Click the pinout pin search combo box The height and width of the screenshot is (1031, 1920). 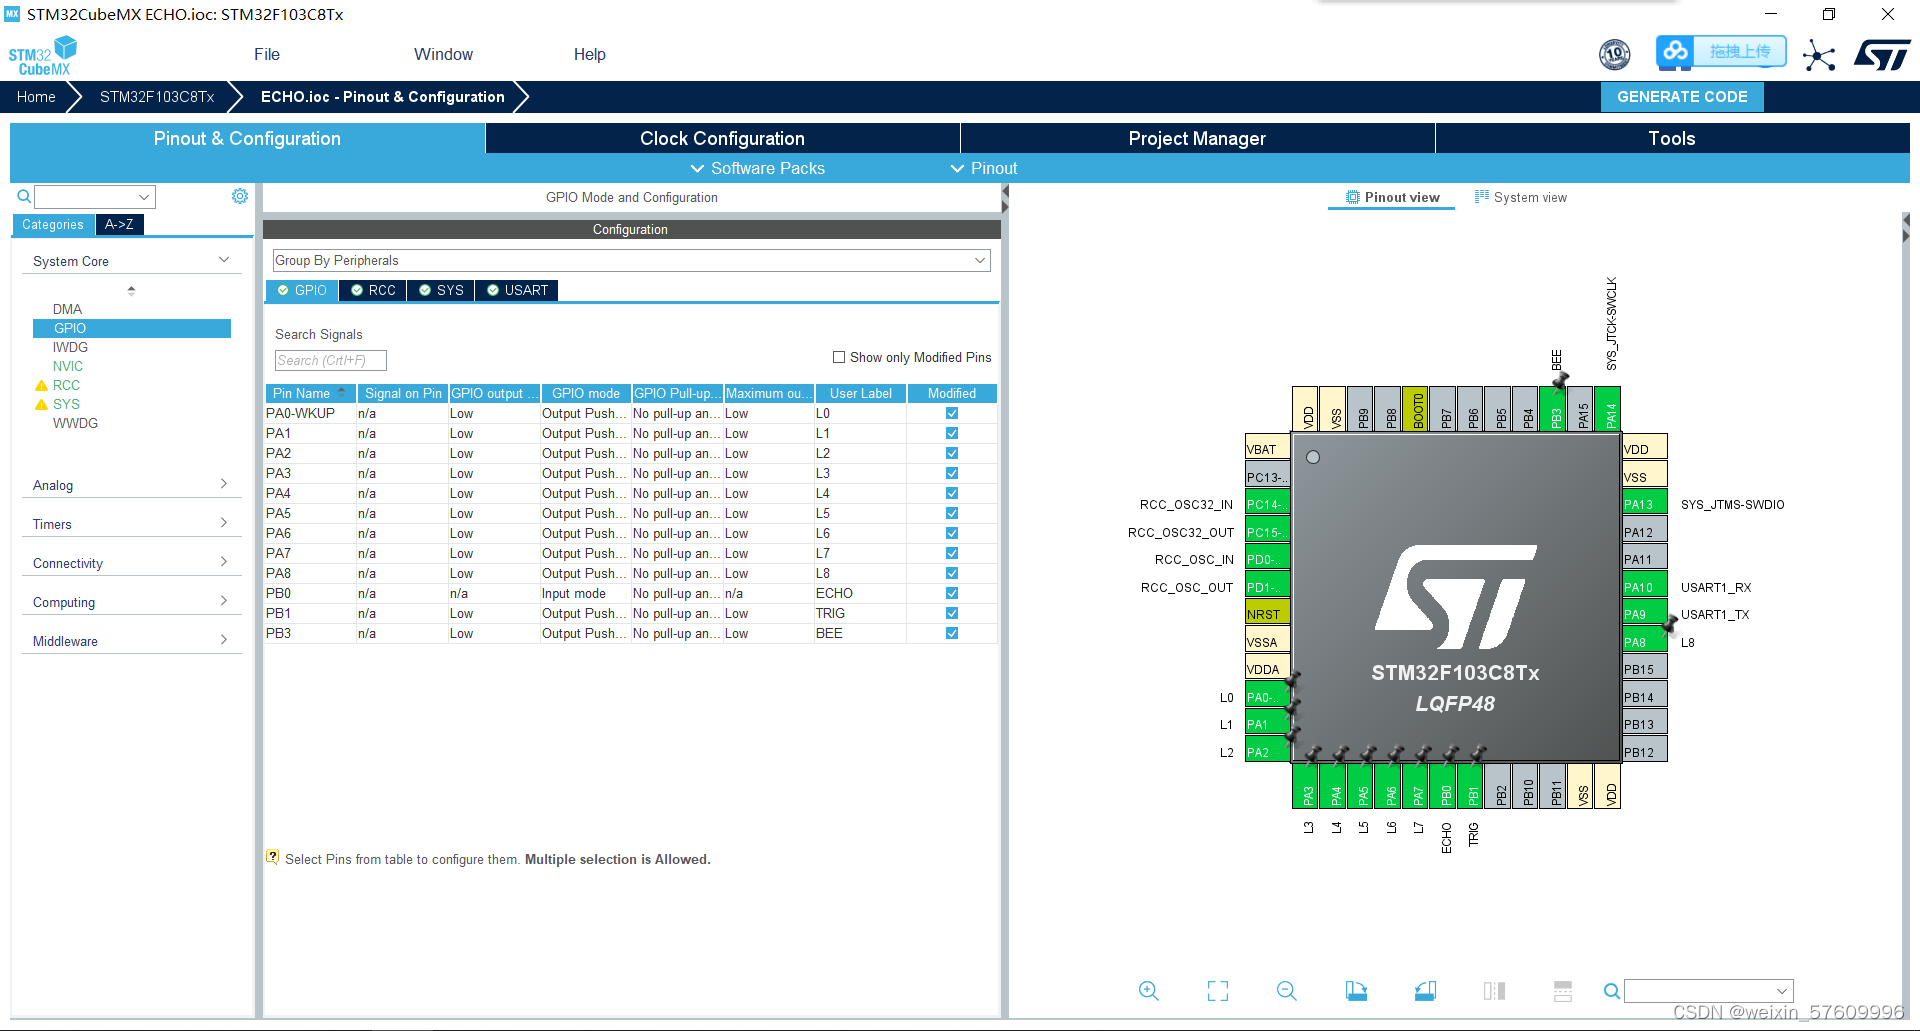click(1708, 991)
